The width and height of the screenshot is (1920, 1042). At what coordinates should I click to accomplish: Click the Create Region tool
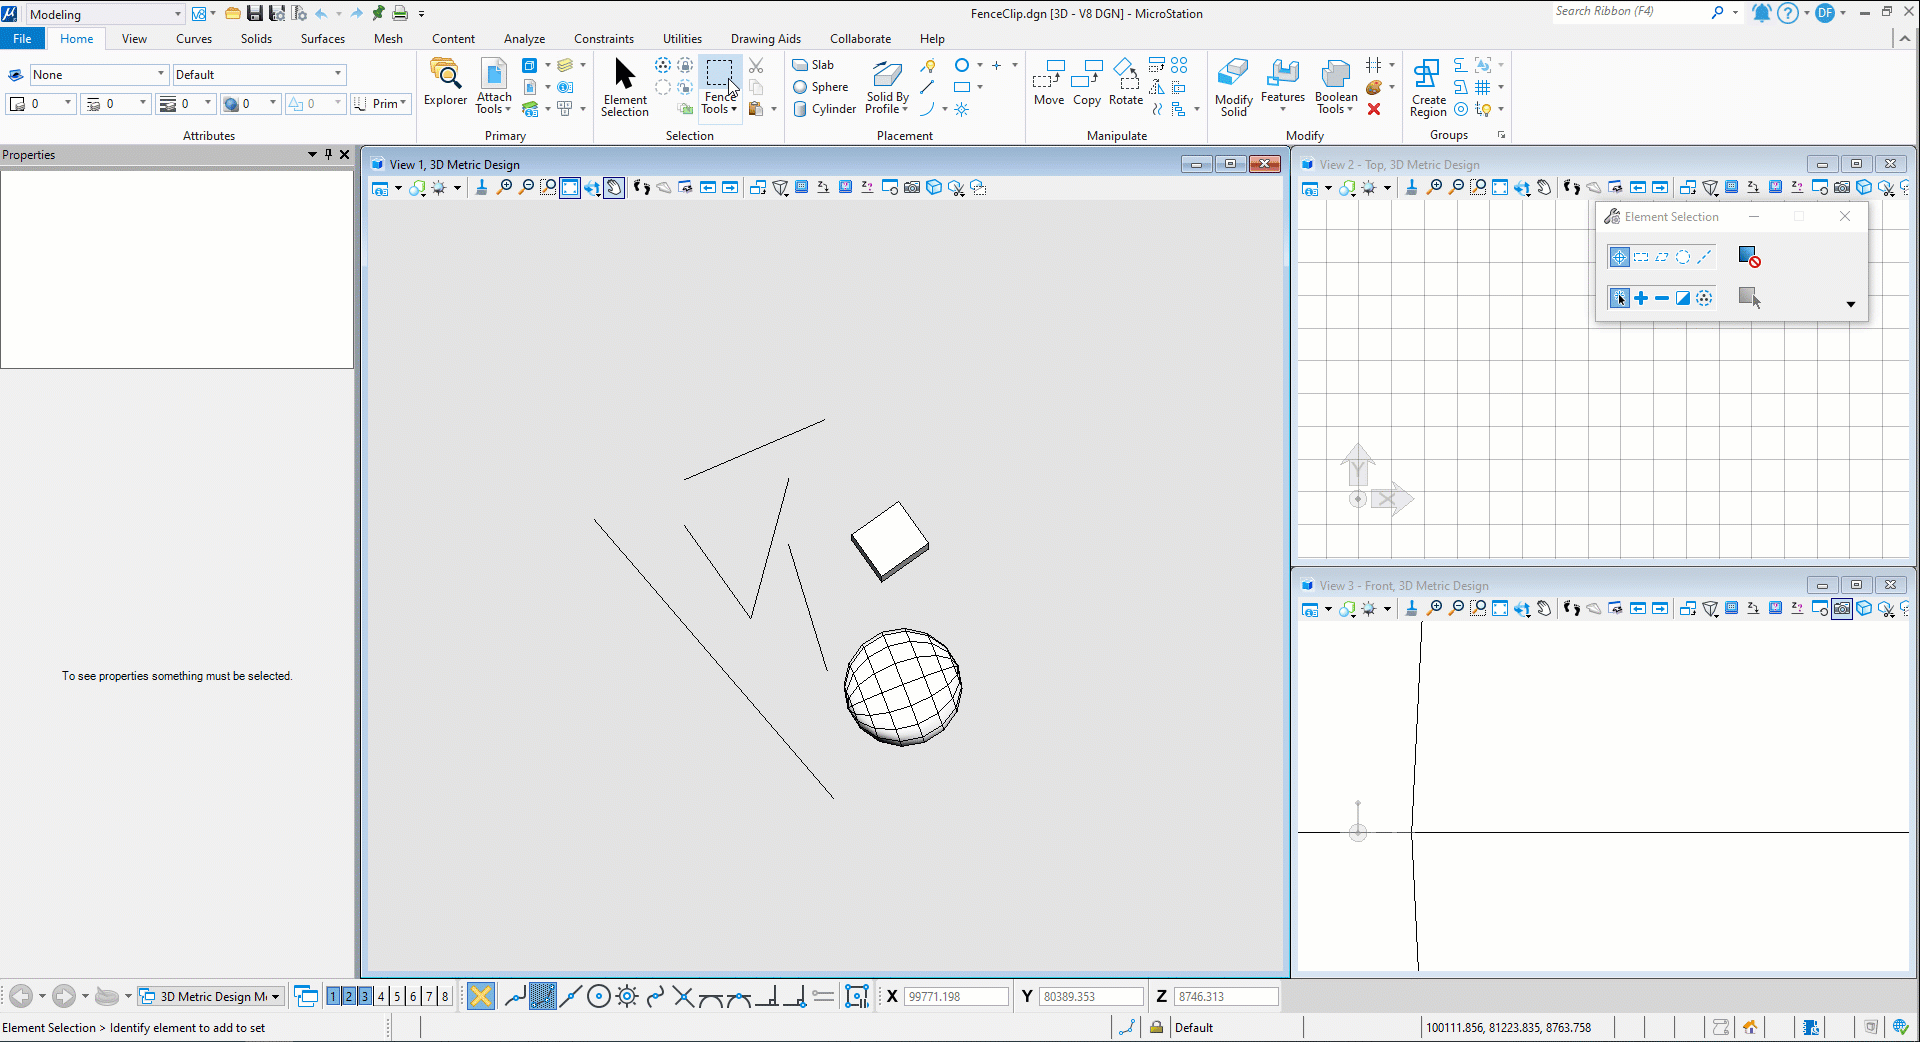[1428, 87]
